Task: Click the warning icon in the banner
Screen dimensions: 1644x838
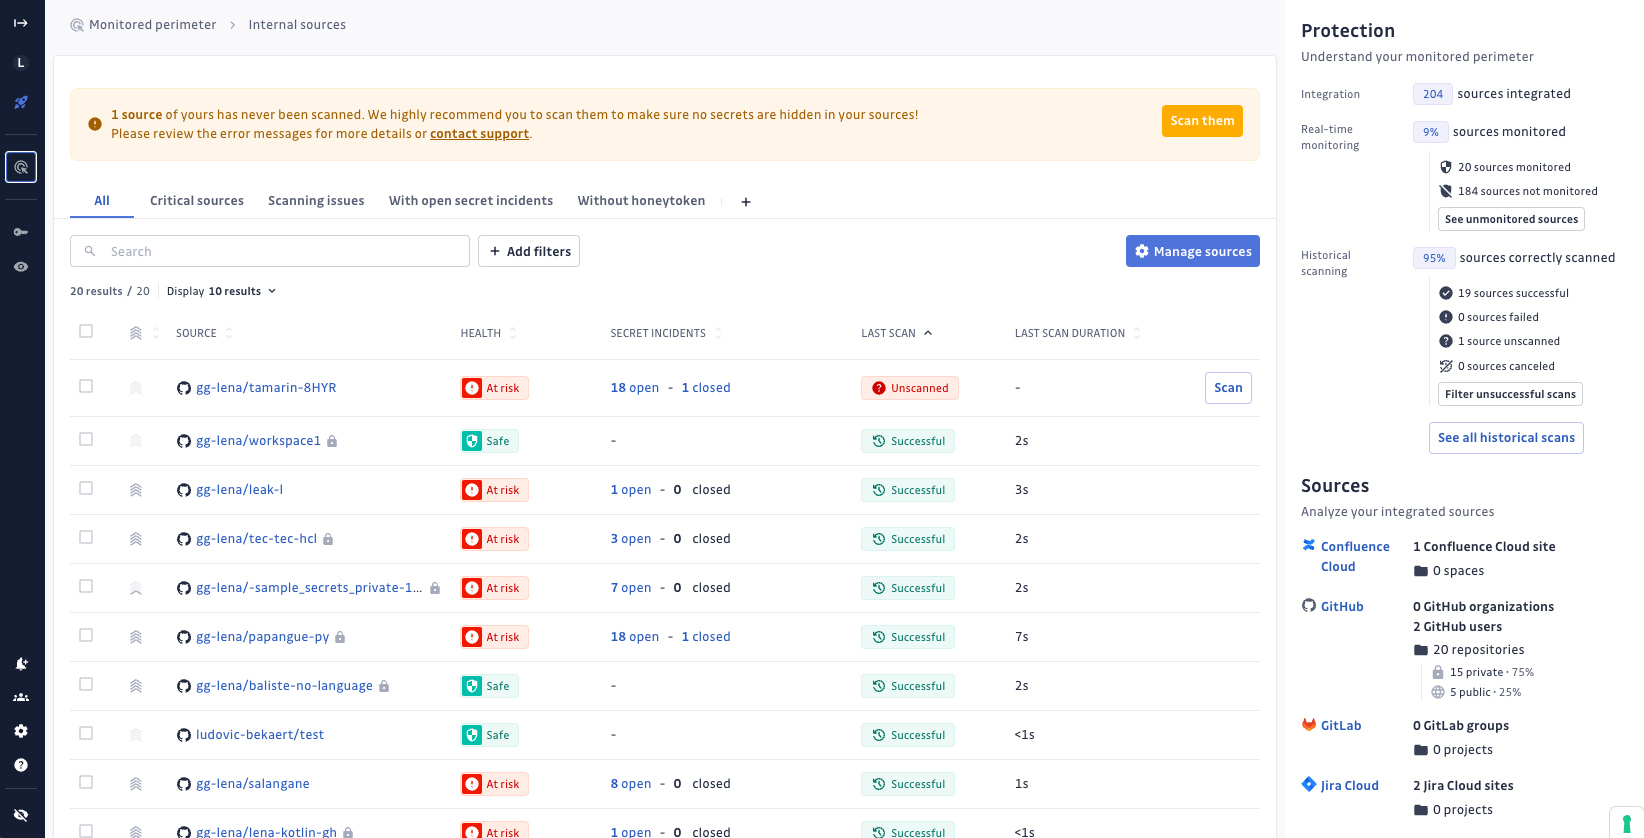Action: pos(95,124)
